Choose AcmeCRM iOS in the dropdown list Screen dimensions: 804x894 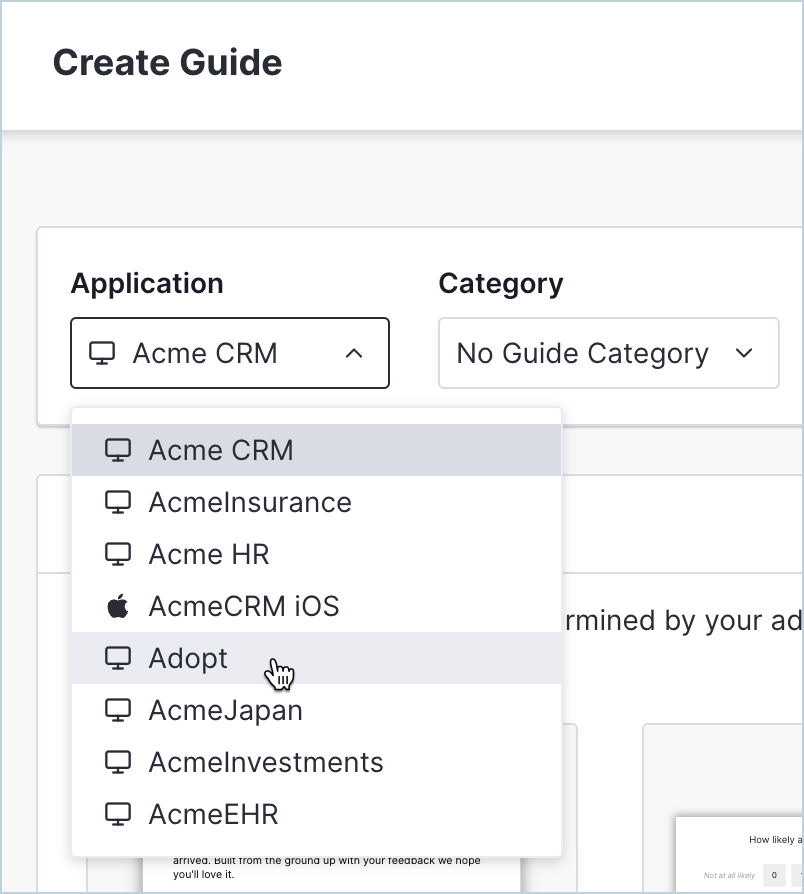click(316, 606)
